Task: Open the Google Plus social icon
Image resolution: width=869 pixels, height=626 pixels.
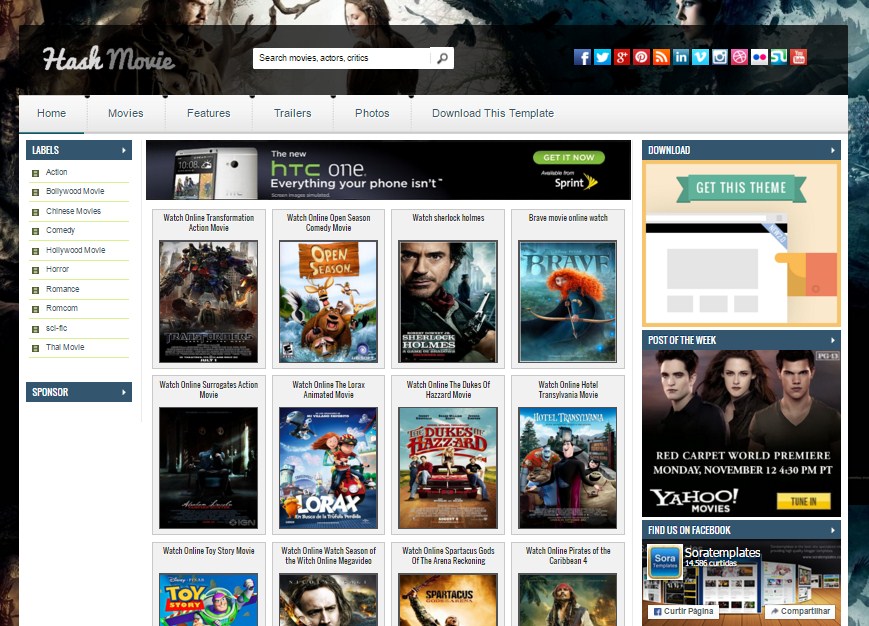Action: click(x=622, y=57)
